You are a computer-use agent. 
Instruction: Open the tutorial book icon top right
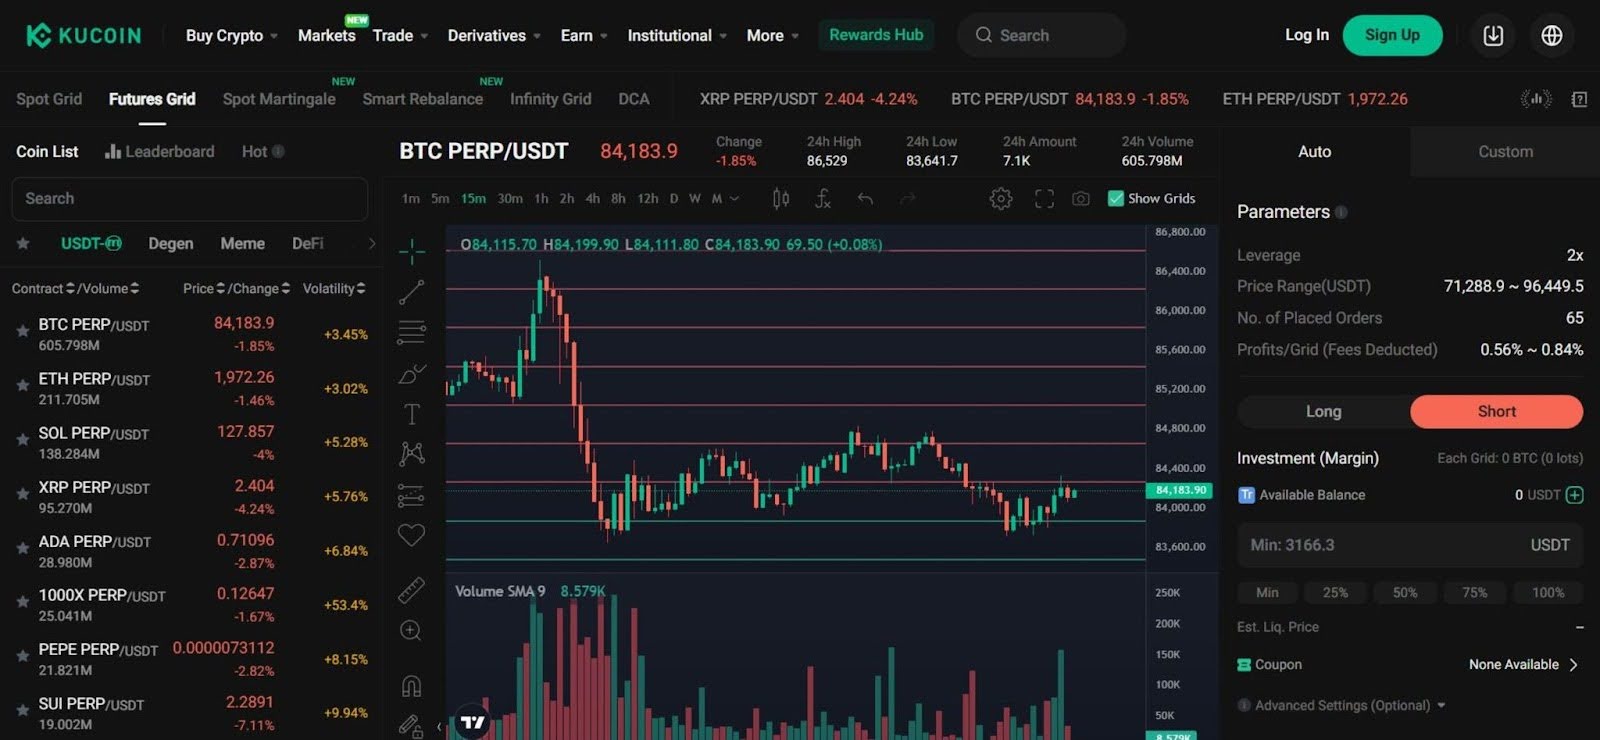point(1579,99)
